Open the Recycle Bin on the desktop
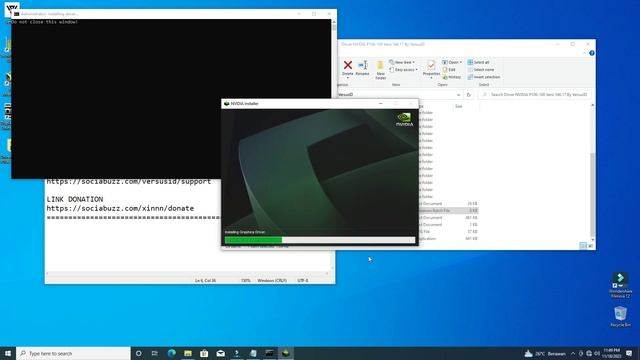The width and height of the screenshot is (640, 360). 620,316
